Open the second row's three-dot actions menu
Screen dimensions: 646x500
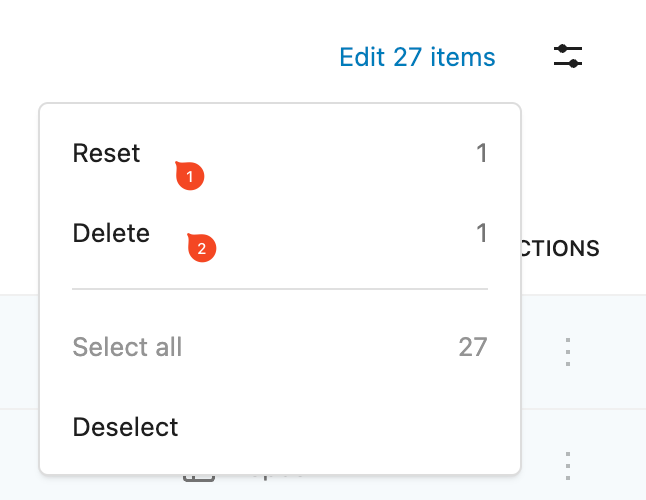coord(568,466)
